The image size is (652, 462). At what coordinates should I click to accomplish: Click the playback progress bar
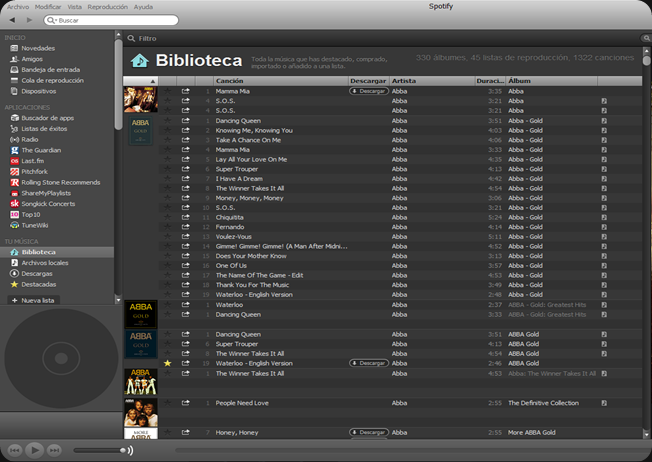click(x=411, y=450)
